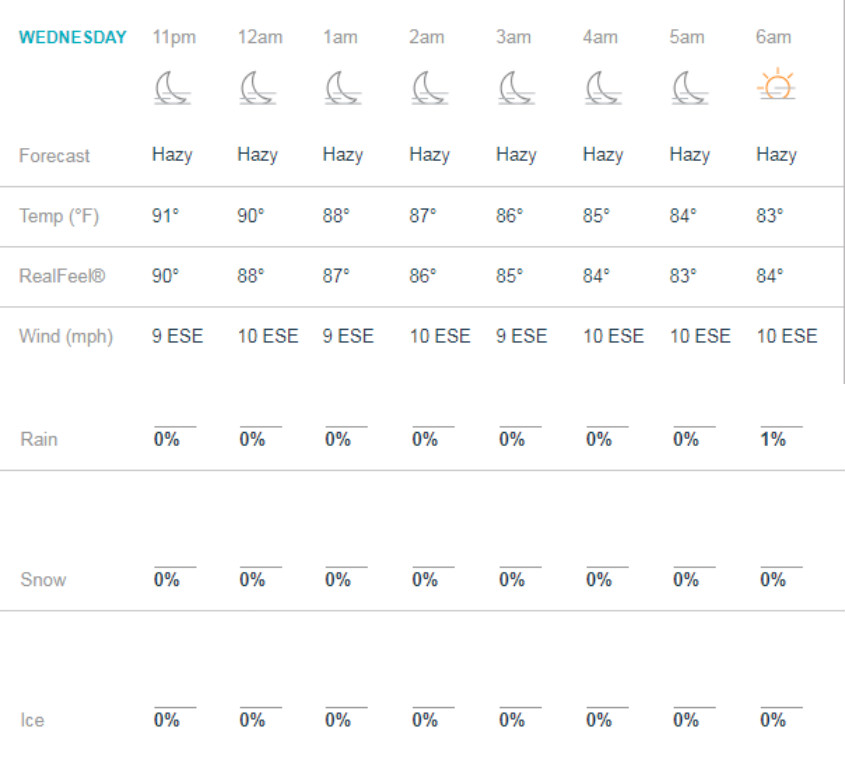Click the 11pm column time header
This screenshot has width=845, height=768.
pos(174,38)
